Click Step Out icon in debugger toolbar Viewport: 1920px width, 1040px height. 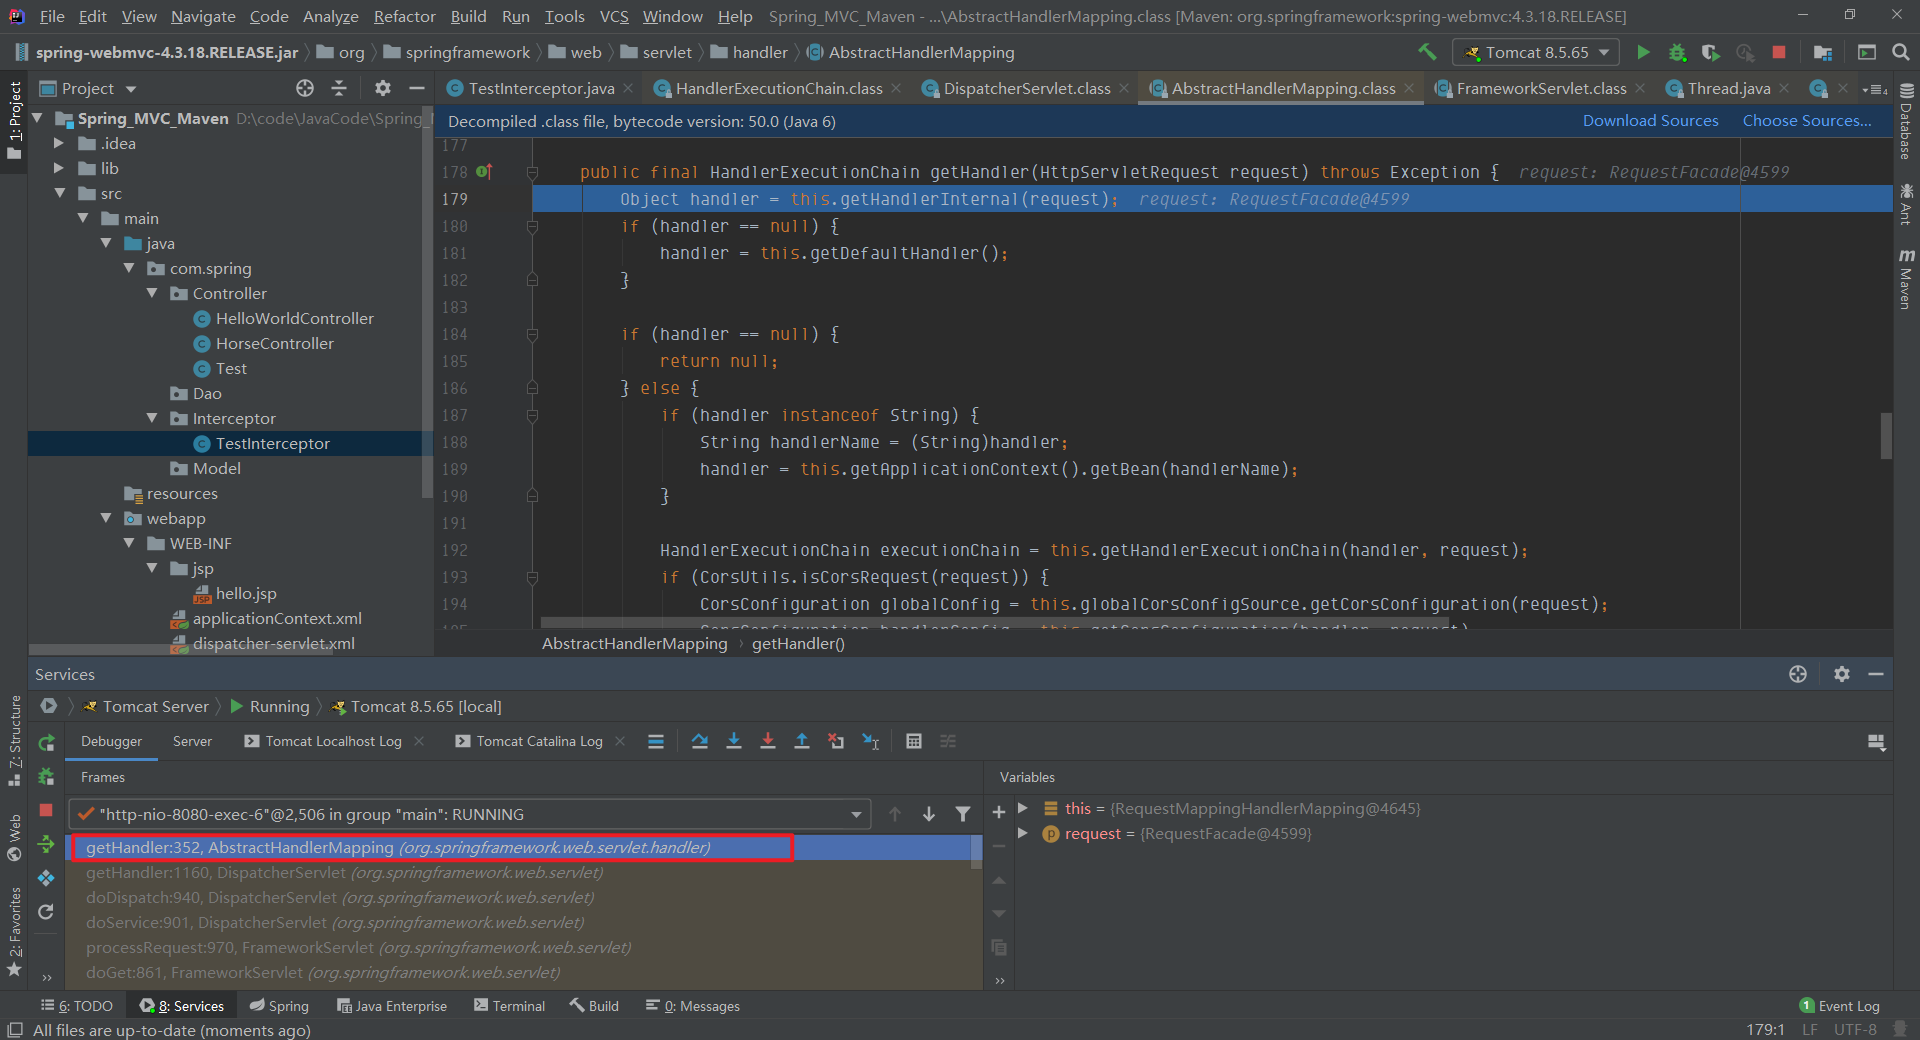click(x=801, y=741)
